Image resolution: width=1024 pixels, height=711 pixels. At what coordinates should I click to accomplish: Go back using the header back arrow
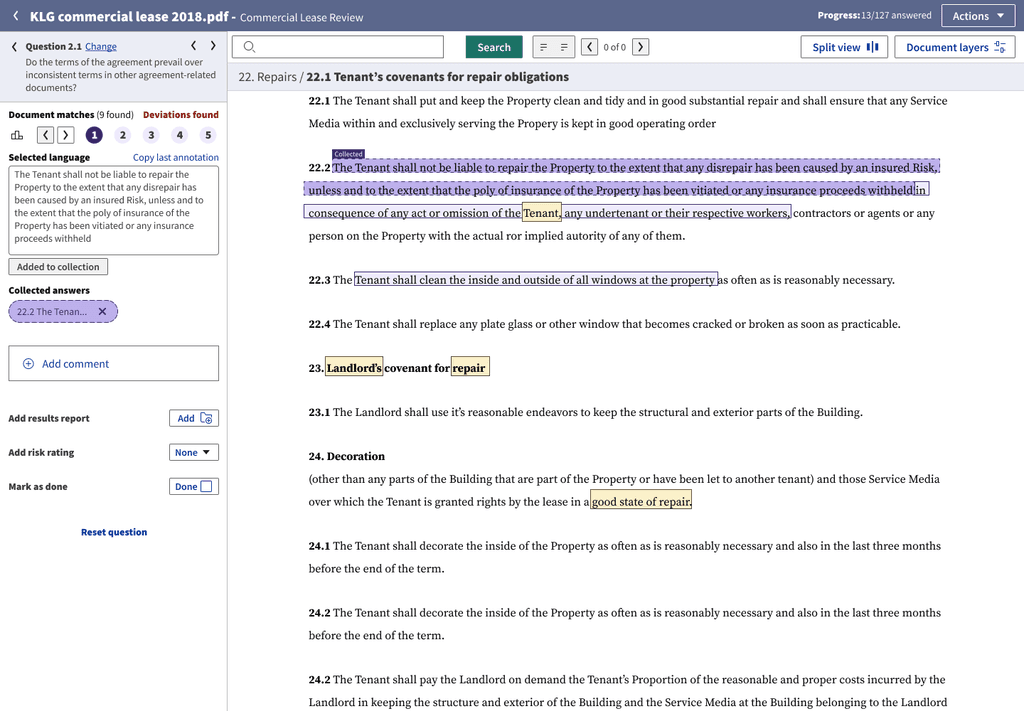(x=15, y=16)
